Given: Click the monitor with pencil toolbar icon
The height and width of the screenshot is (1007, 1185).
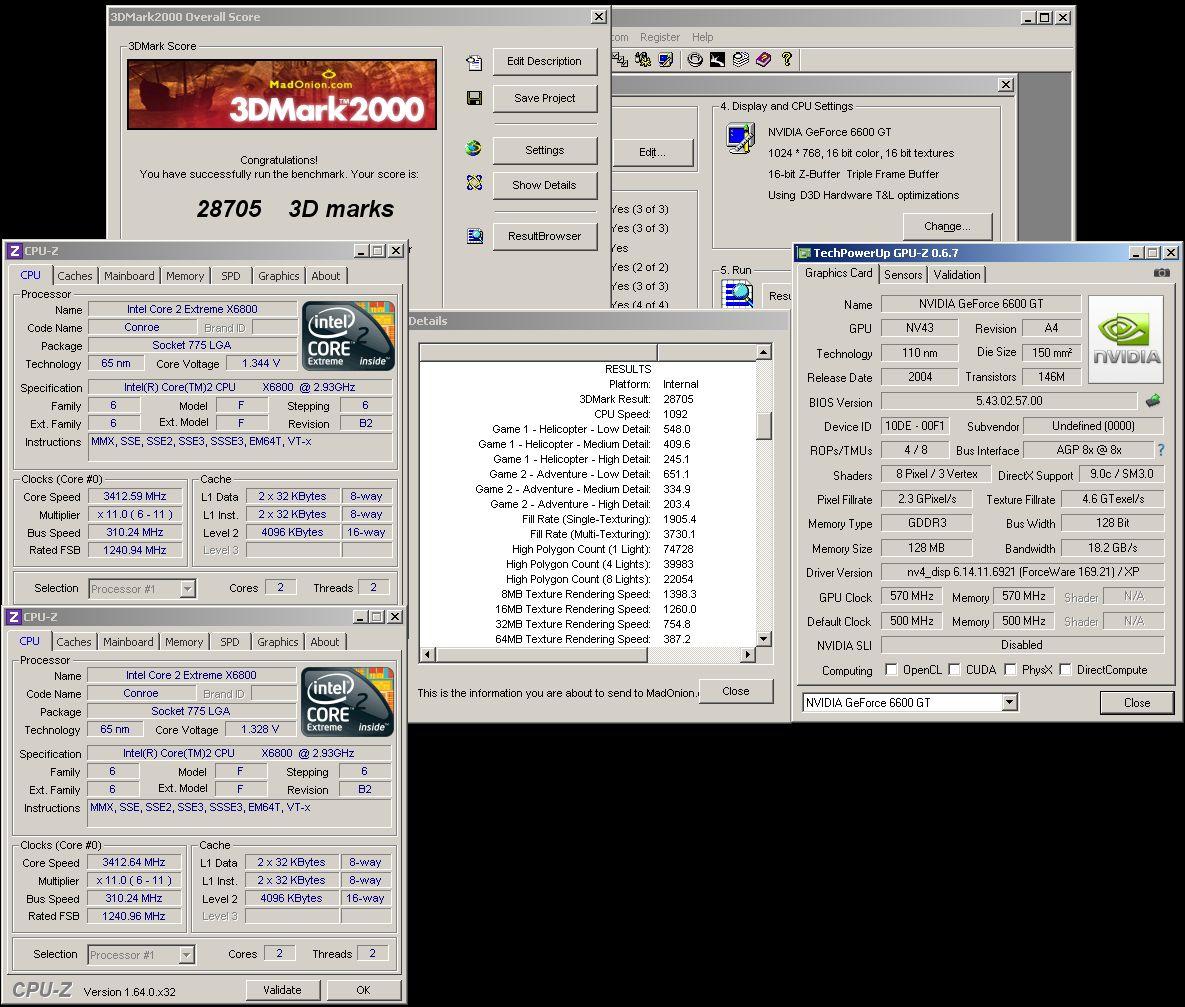Looking at the screenshot, I should [666, 59].
